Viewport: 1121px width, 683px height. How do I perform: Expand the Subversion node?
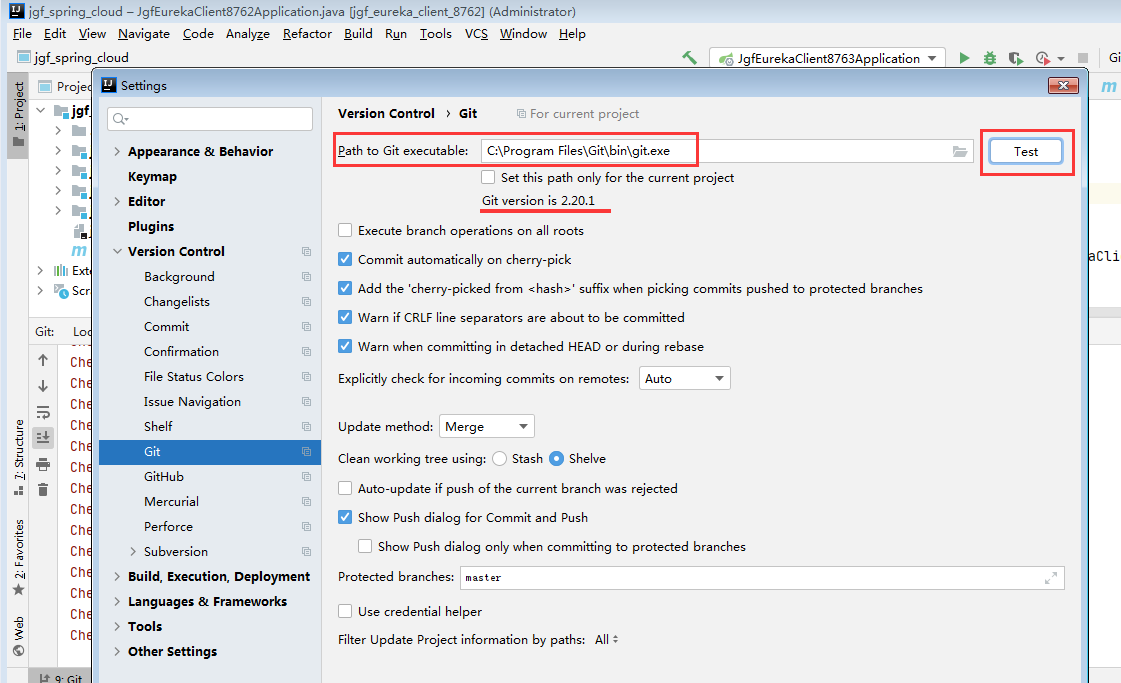pyautogui.click(x=133, y=551)
